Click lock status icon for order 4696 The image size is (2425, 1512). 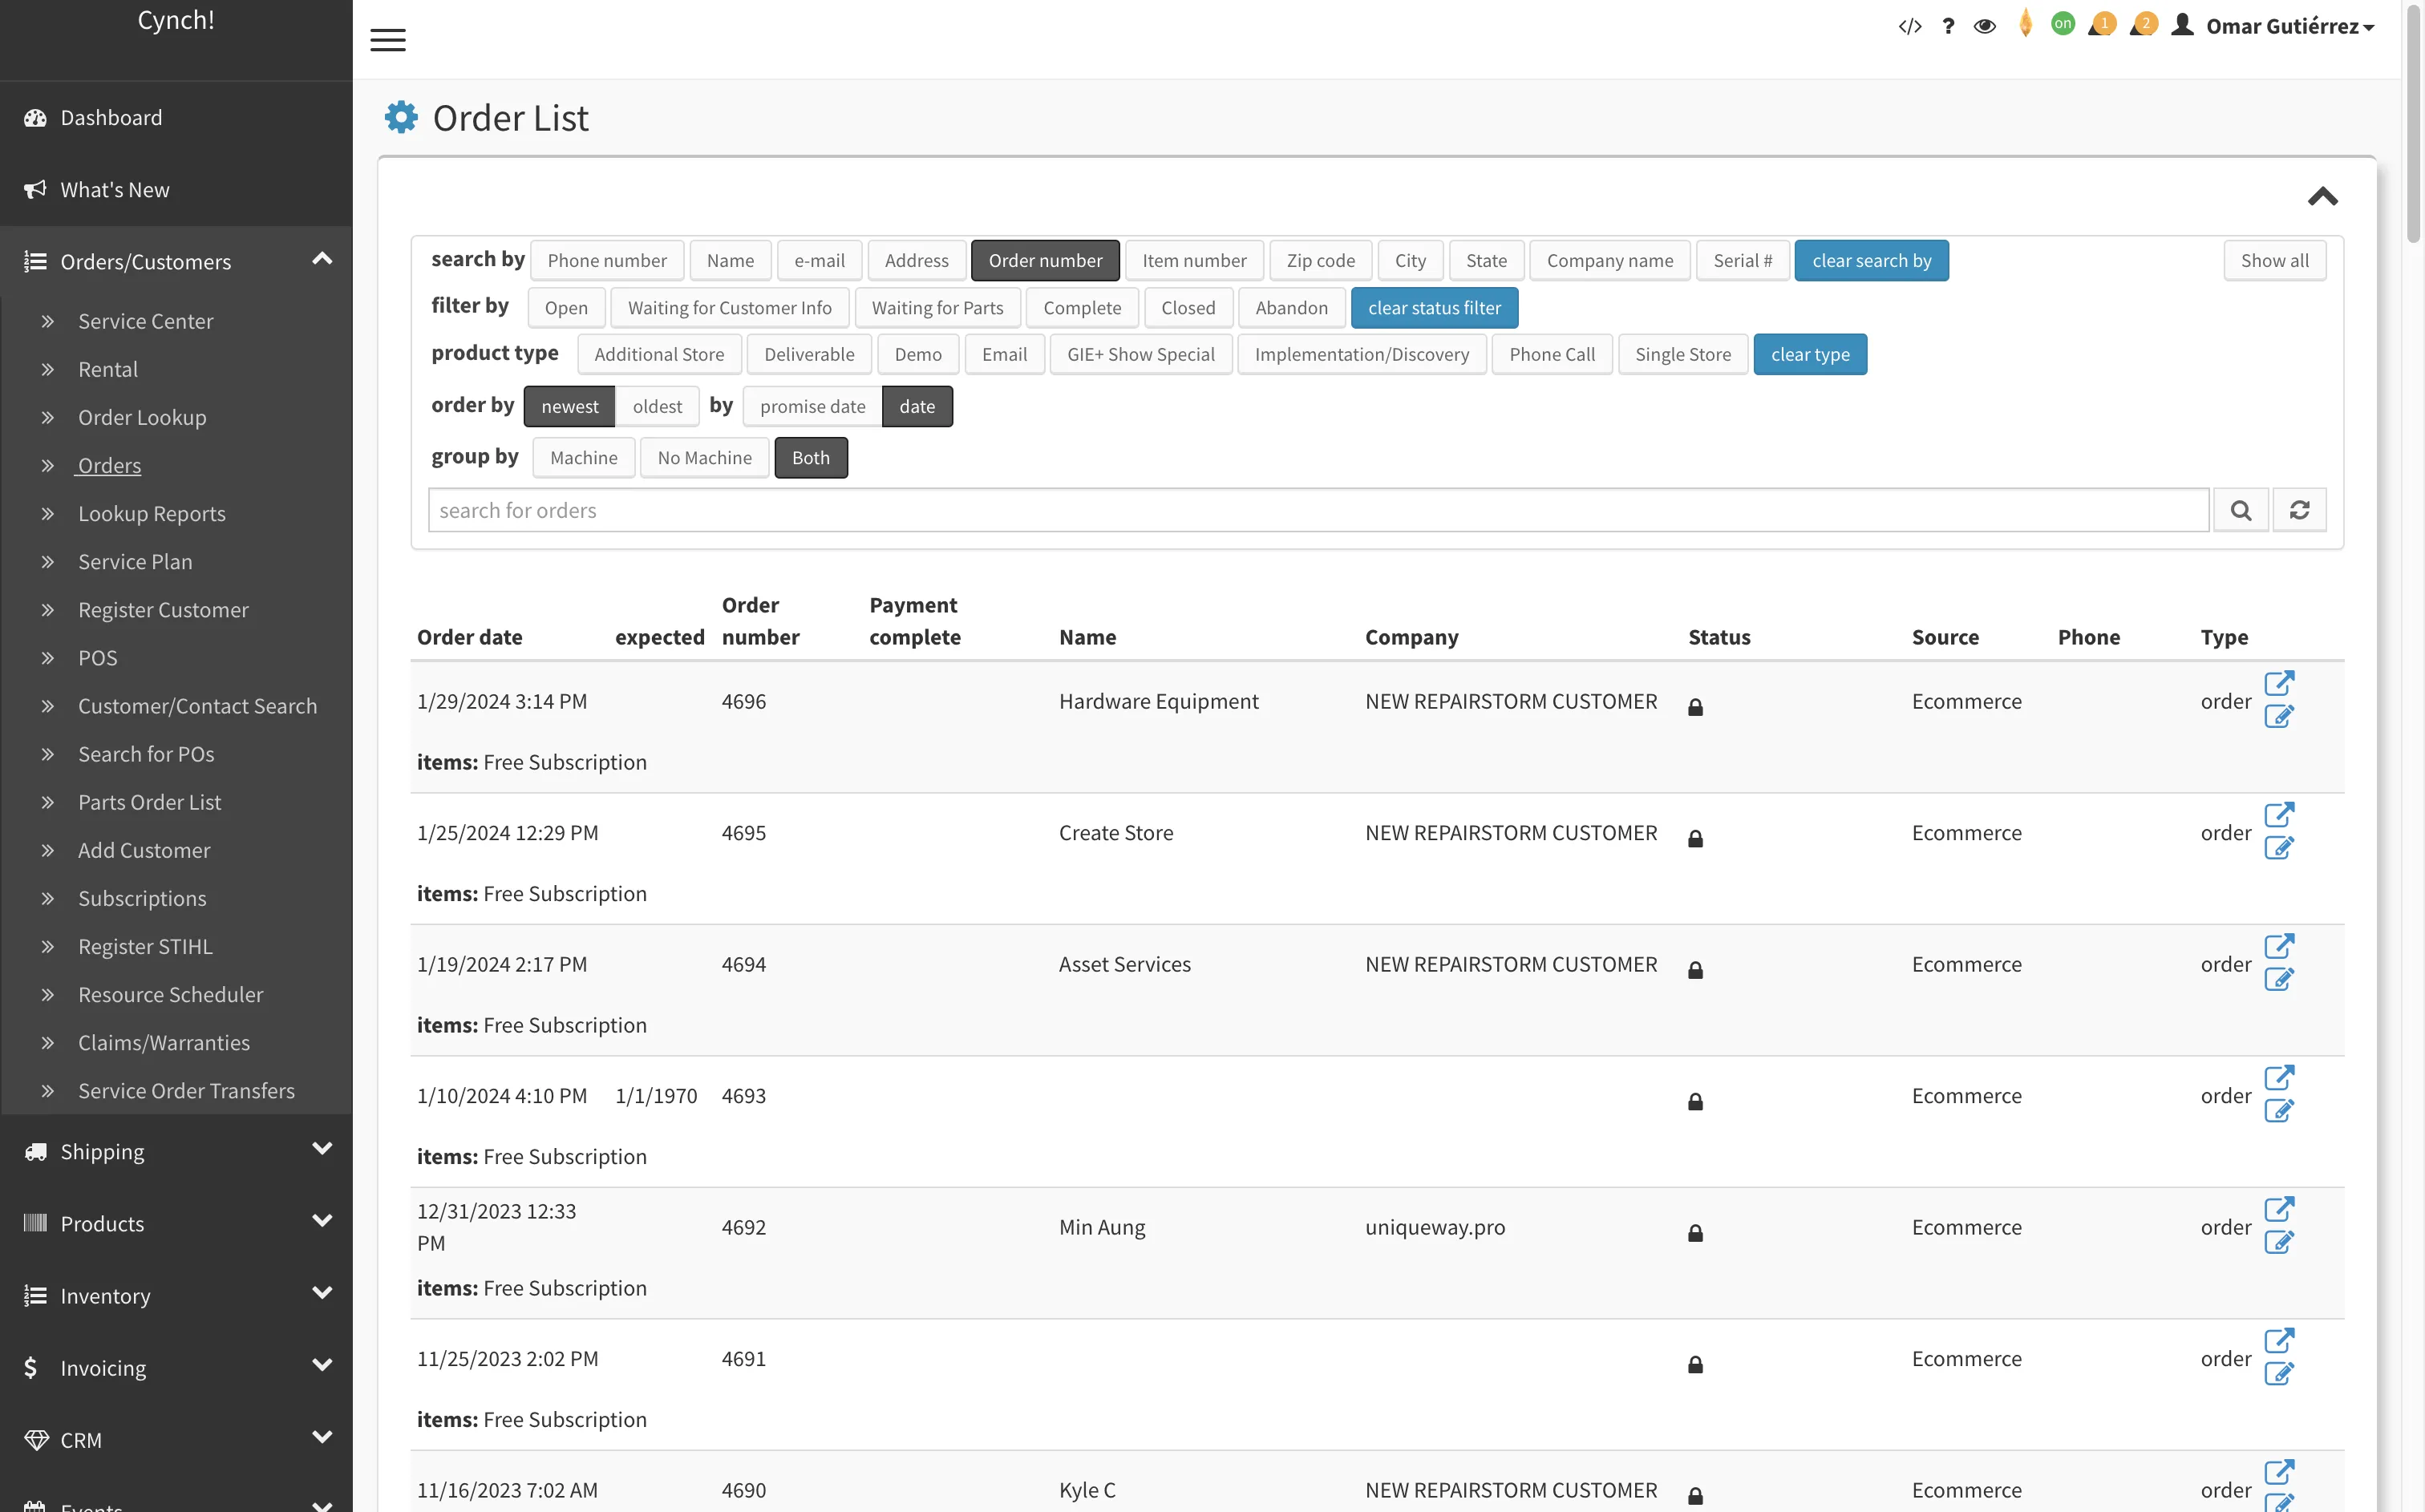click(x=1695, y=707)
